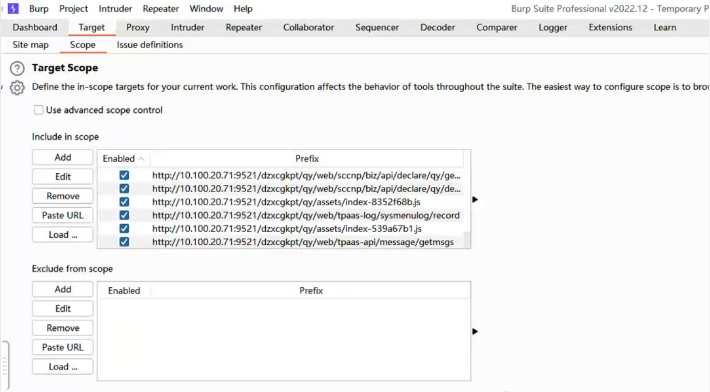Viewport: 710px width, 392px height.
Task: Uncheck the message/getmsgs row checkbox
Action: [124, 242]
